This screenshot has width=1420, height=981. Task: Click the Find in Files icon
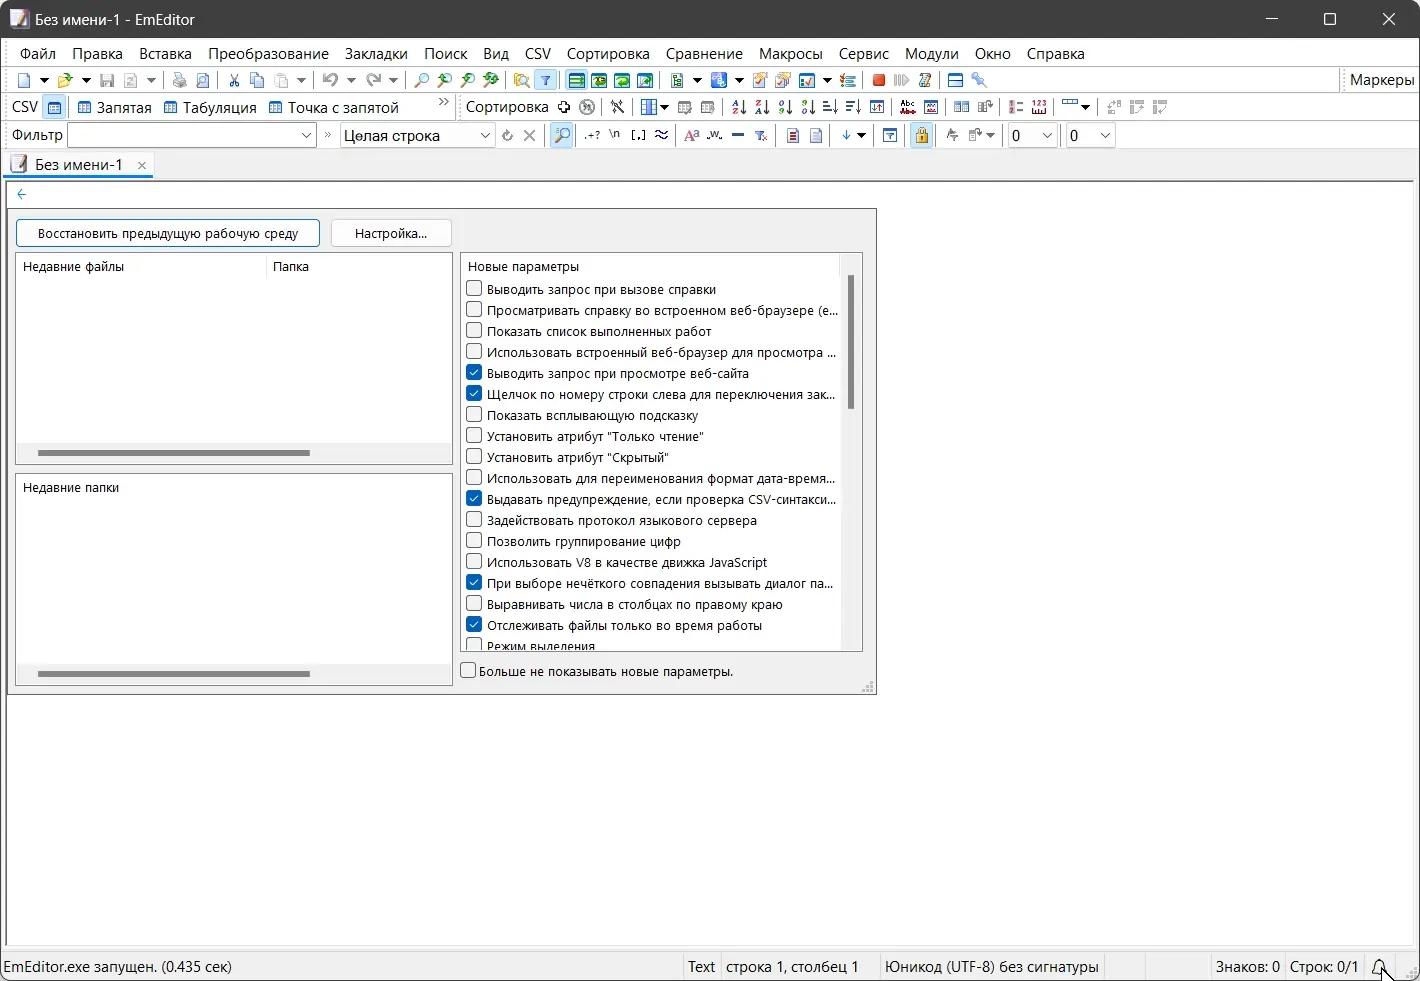click(x=521, y=80)
